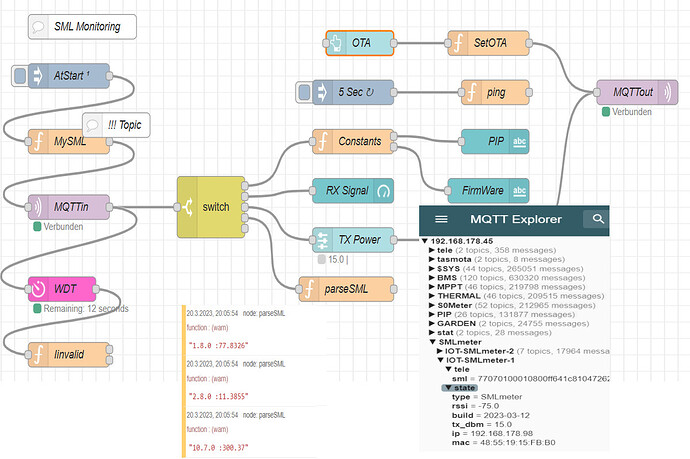This screenshot has height=459, width=690.
Task: Click the MQTT Explorer search icon
Action: click(598, 219)
